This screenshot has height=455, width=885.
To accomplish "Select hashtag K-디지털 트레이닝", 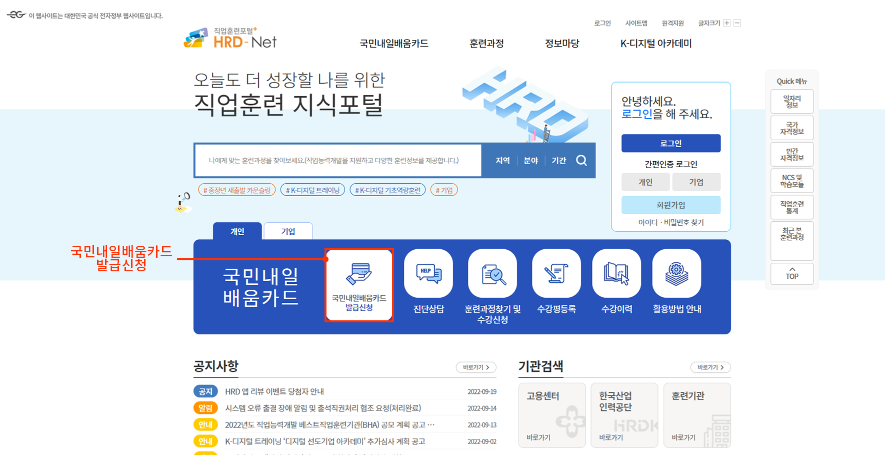I will coord(312,190).
